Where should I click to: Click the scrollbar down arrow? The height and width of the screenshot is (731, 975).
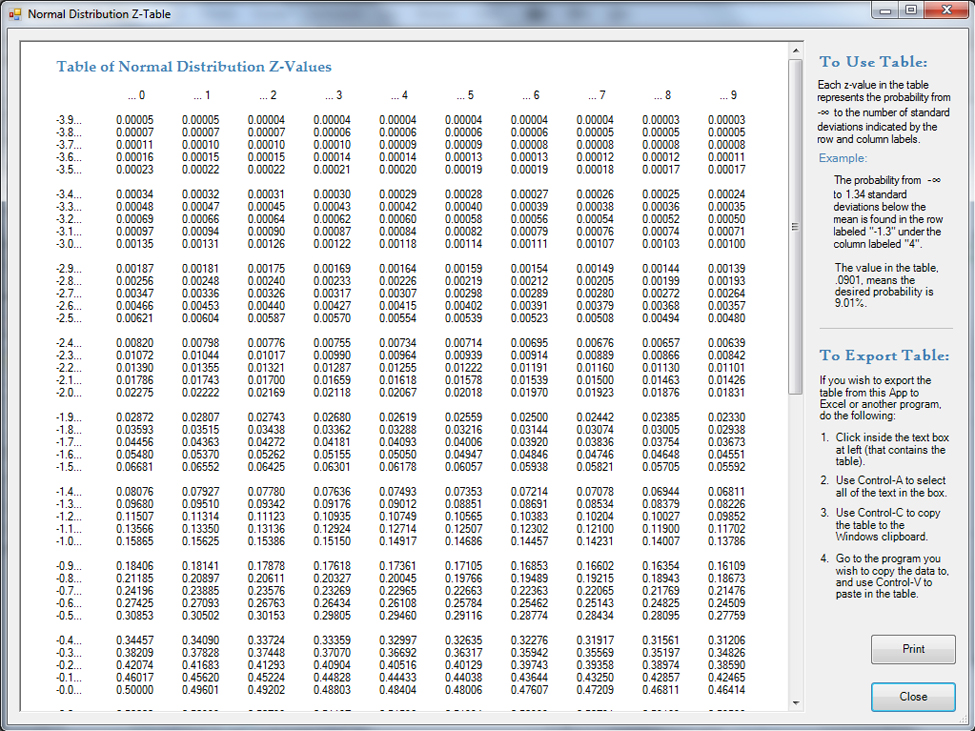coord(795,703)
